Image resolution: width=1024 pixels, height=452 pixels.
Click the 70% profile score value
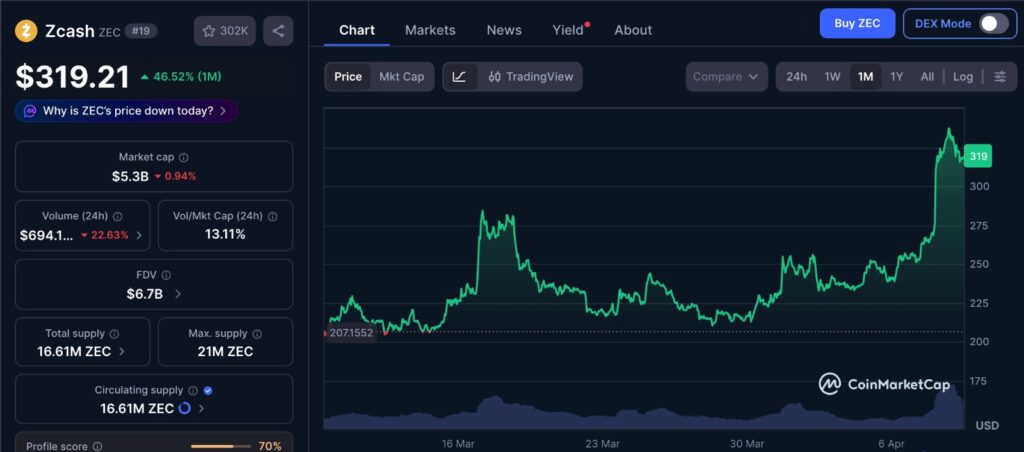(x=270, y=447)
